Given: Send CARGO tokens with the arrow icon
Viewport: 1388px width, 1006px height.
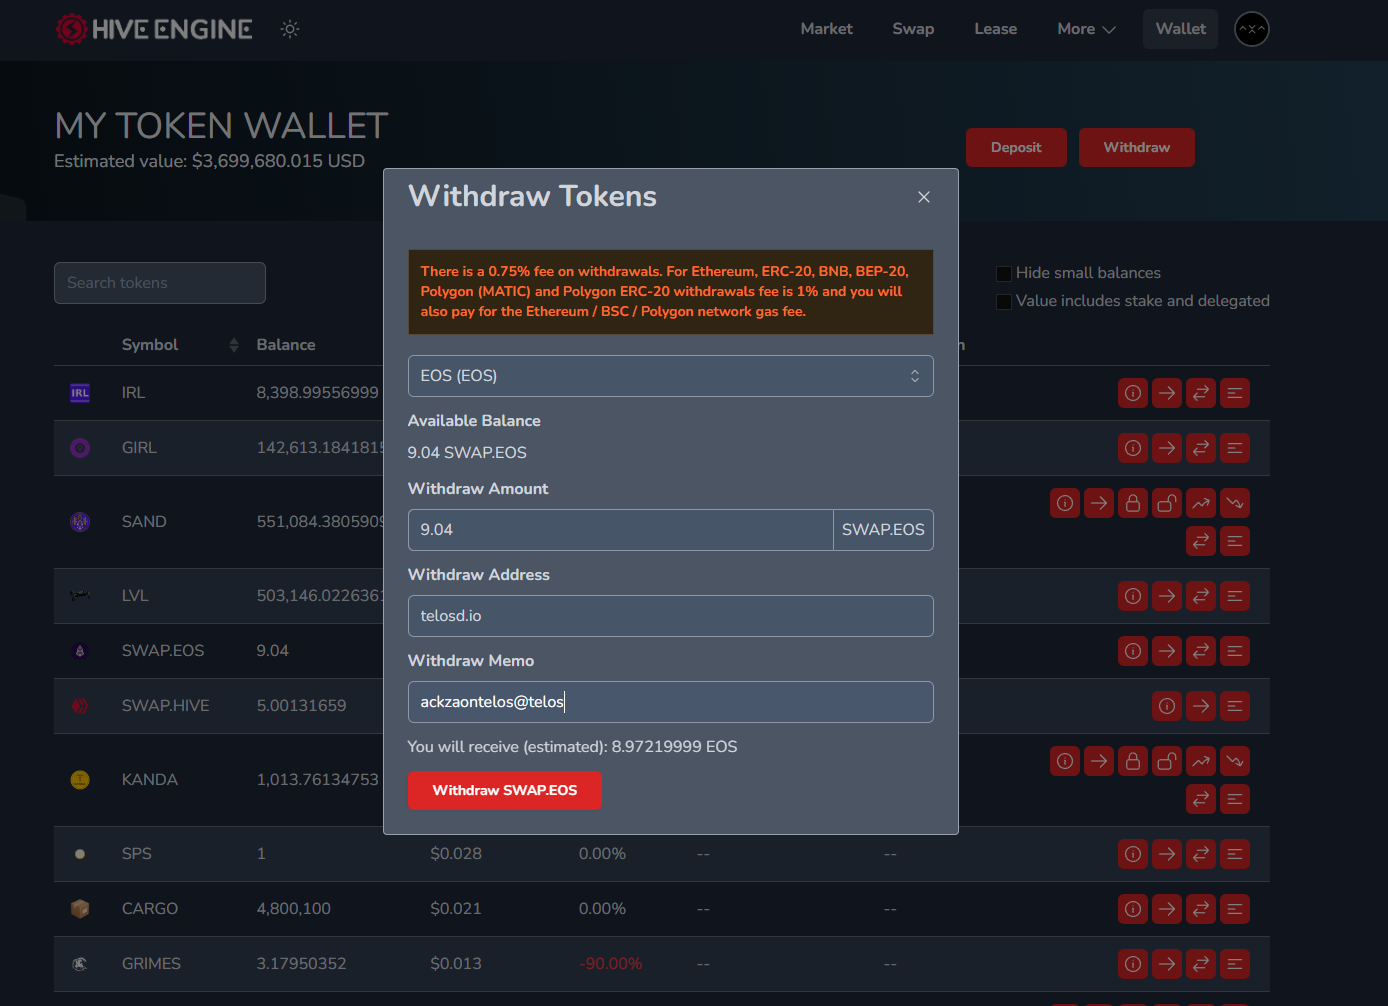Looking at the screenshot, I should [x=1167, y=909].
